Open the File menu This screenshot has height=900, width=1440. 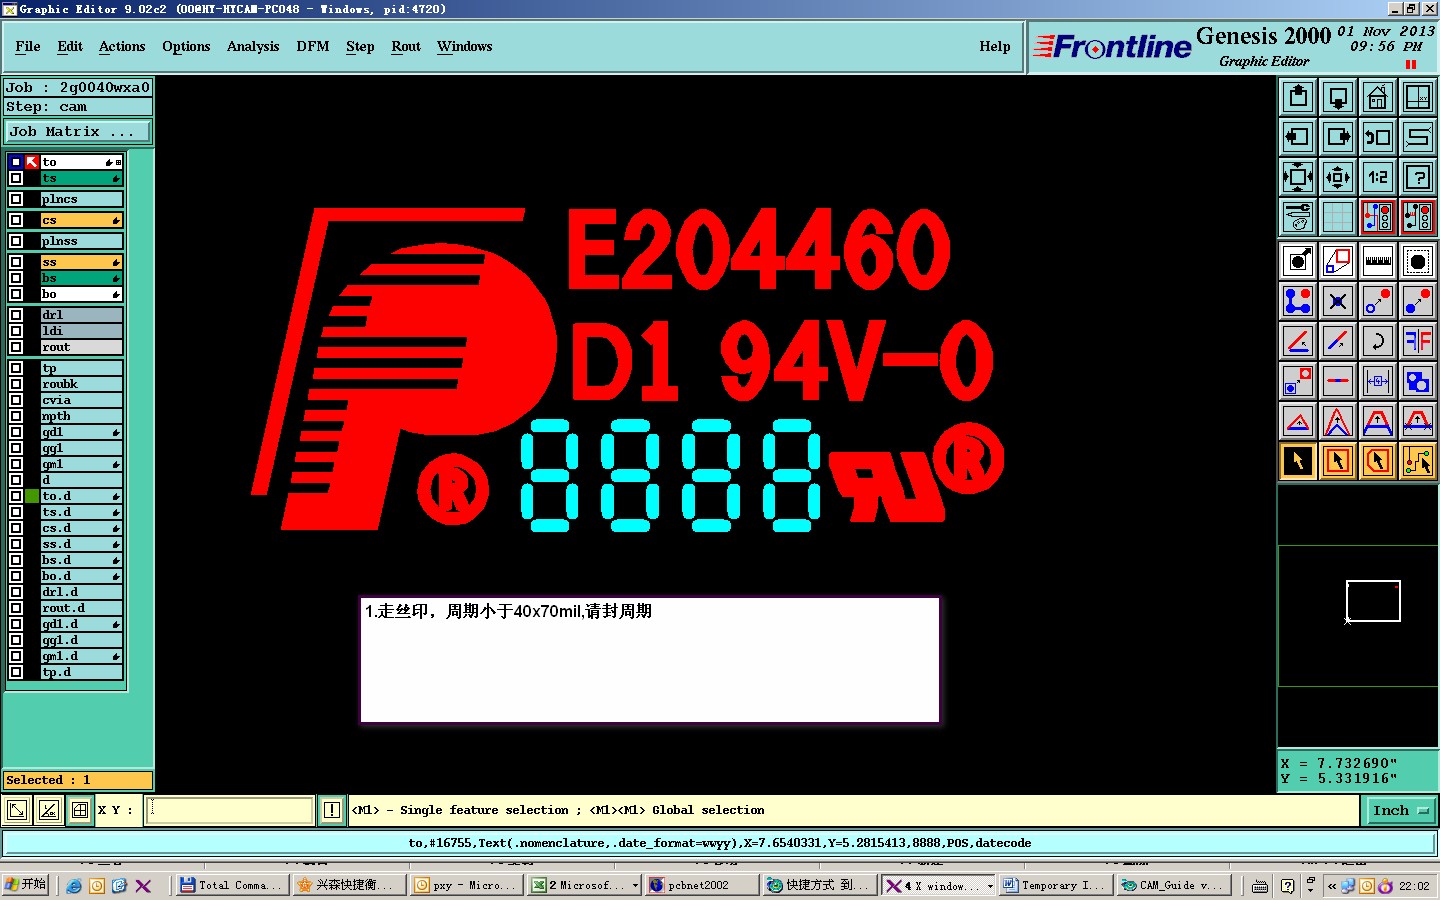coord(28,46)
